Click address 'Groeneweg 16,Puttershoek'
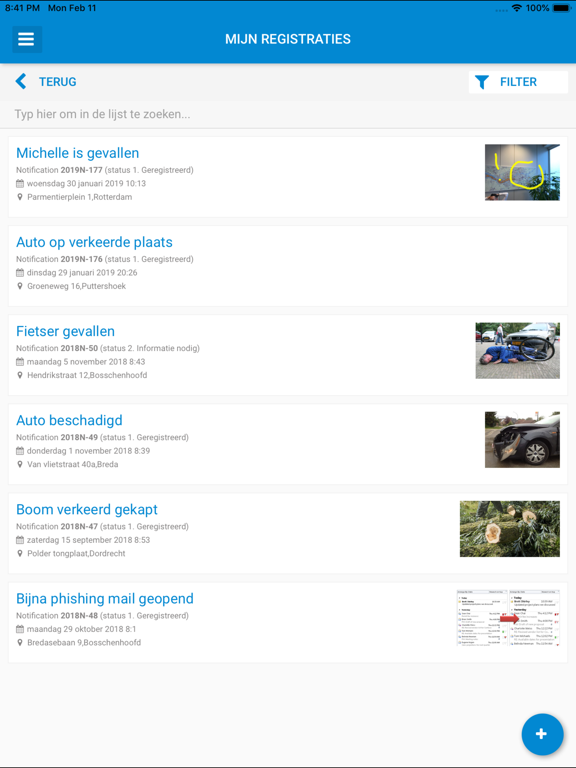The width and height of the screenshot is (576, 768). pyautogui.click(x=77, y=286)
